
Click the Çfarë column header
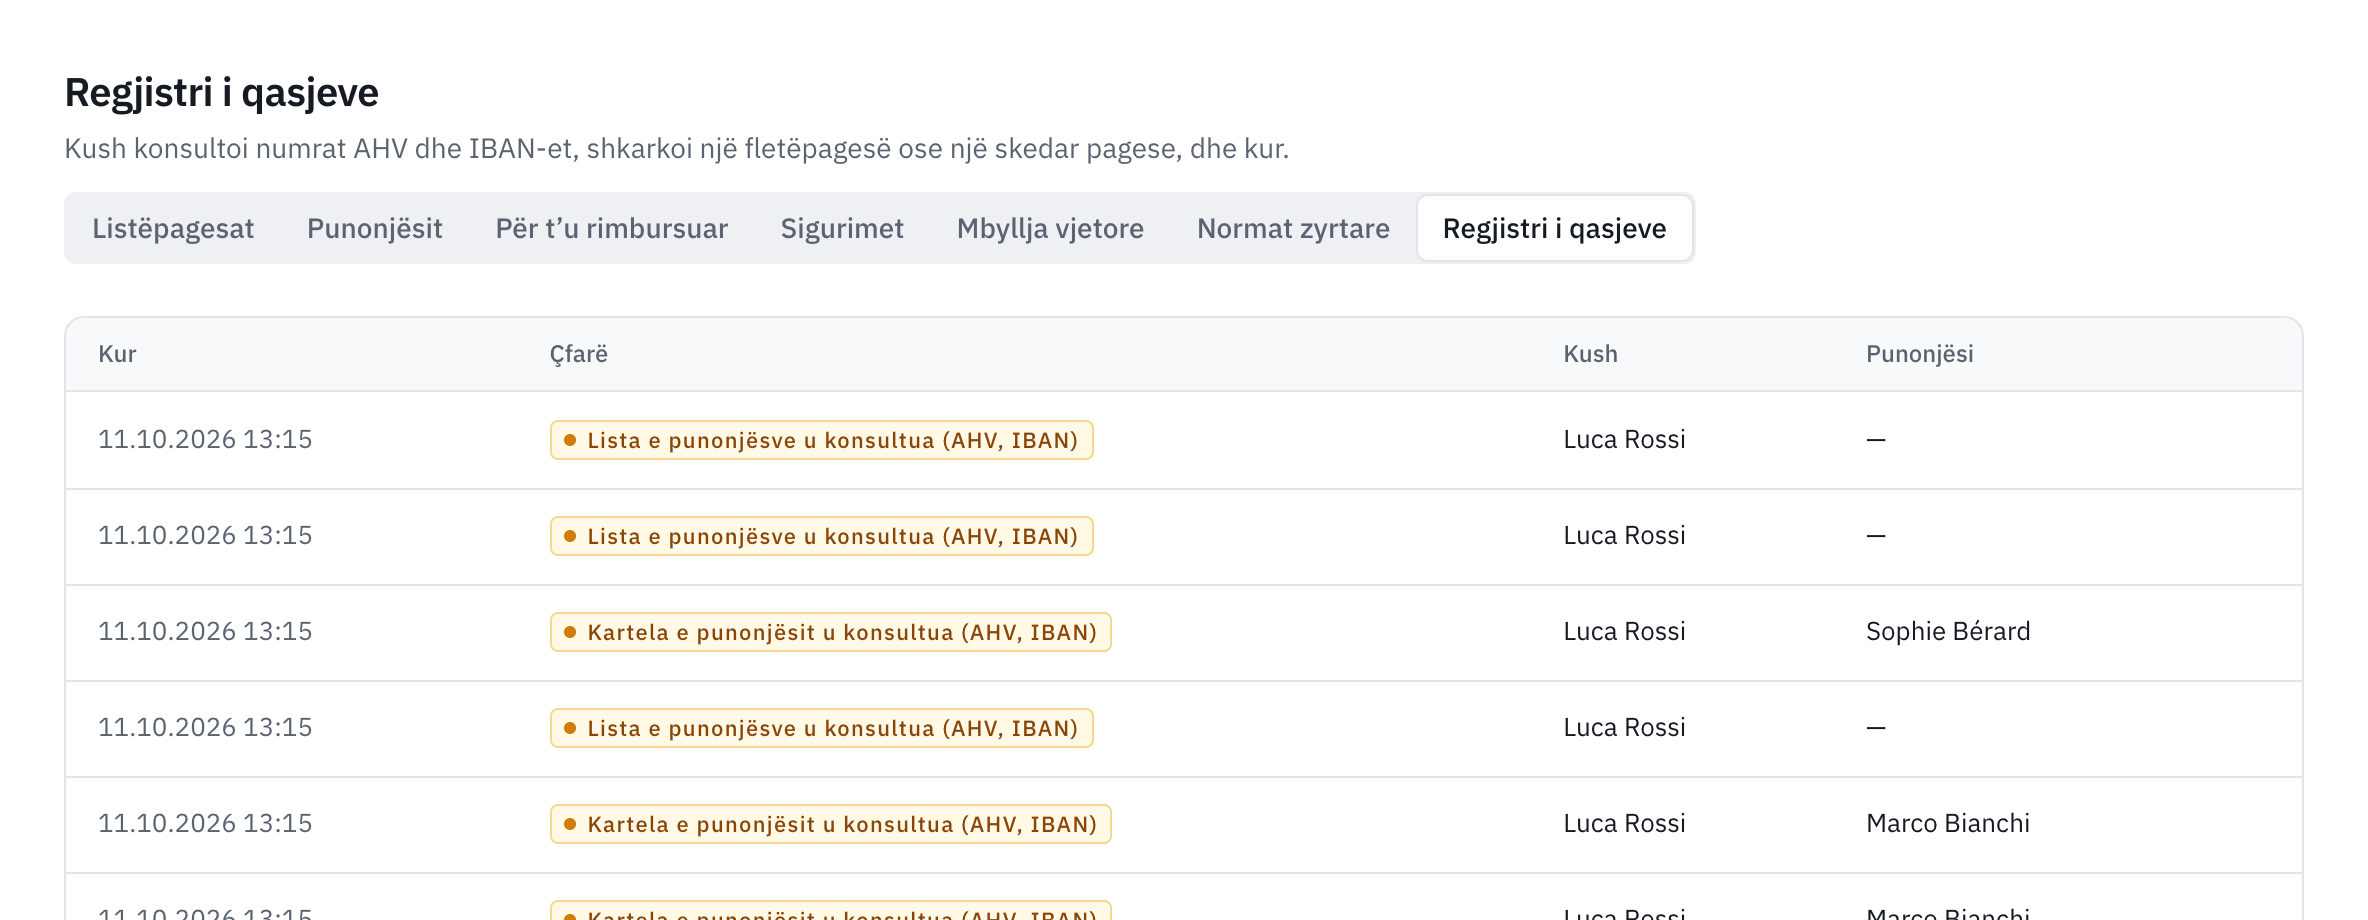578,354
